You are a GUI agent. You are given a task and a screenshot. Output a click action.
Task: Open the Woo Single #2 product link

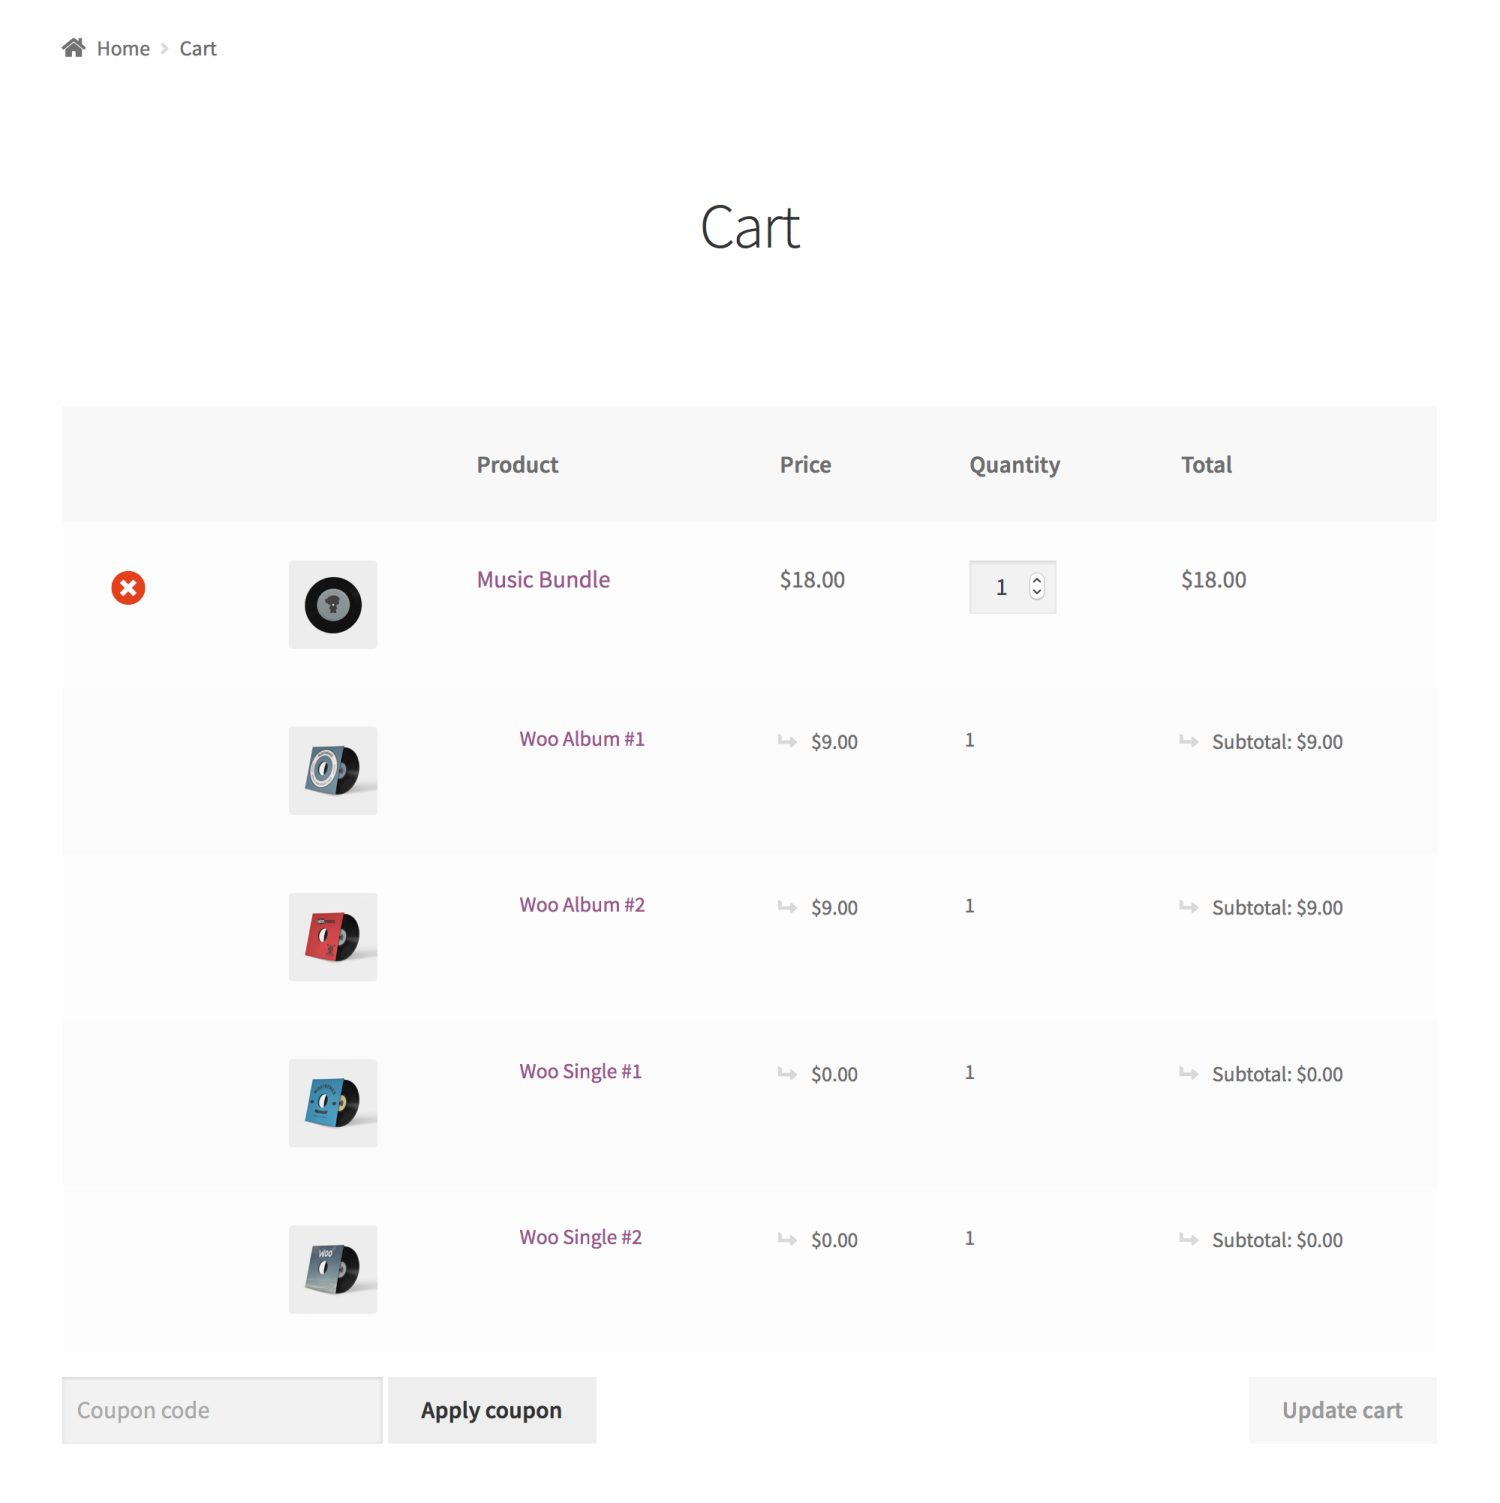pyautogui.click(x=580, y=1237)
